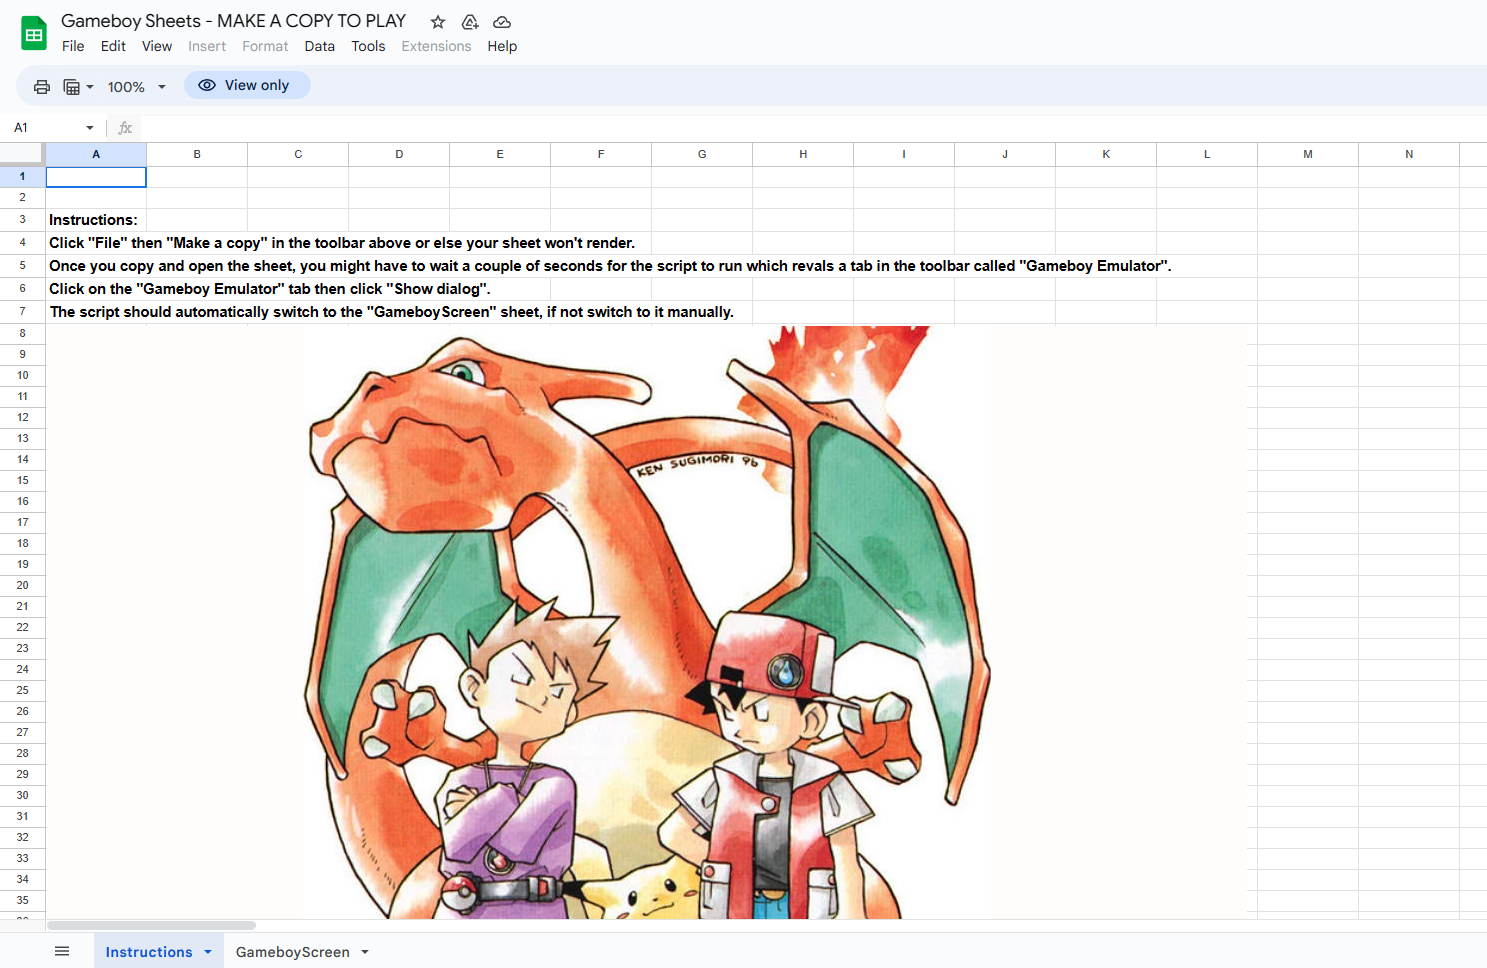Viewport: 1487px width, 968px height.
Task: Click the "script should automatically switch" row
Action: pos(391,312)
